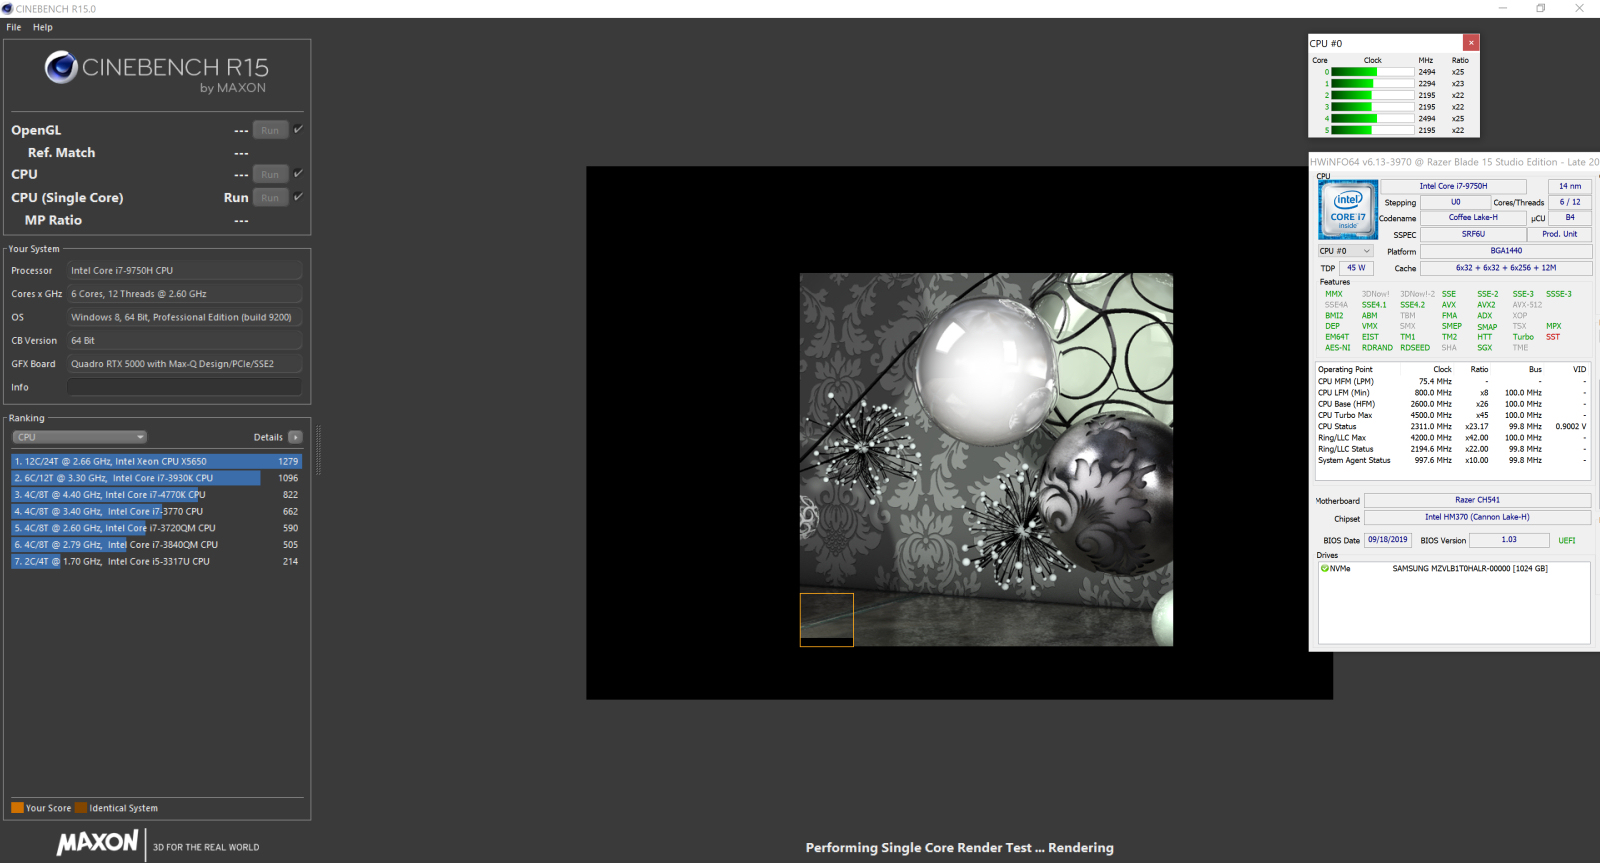The image size is (1600, 863).
Task: Click the Cinebench R15 sphere logo
Action: (61, 67)
